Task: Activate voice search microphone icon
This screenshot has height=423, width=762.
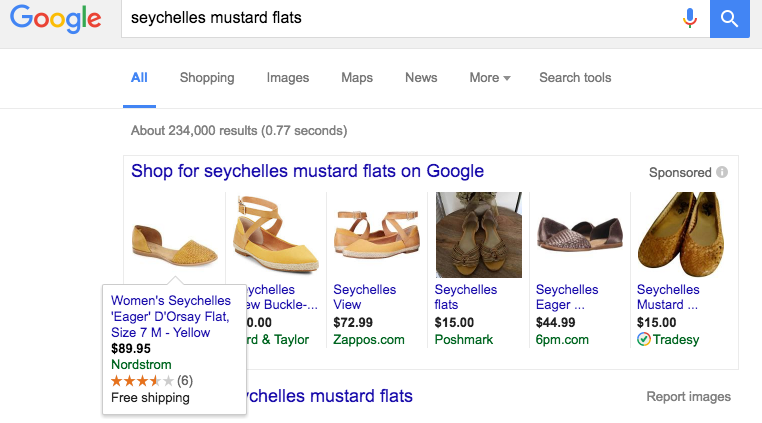Action: (x=690, y=18)
